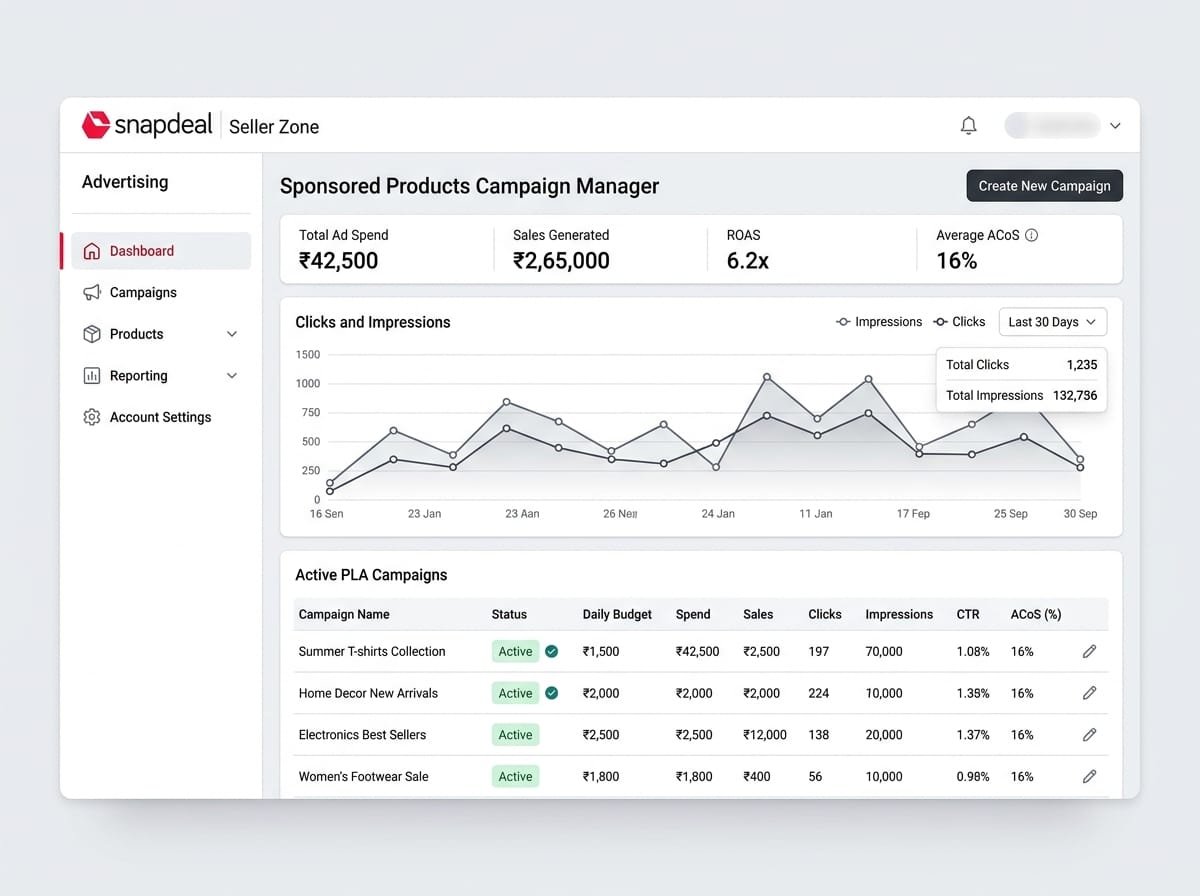Click the Active status of Women's Footwear Sale
The width and height of the screenshot is (1200, 896).
click(515, 776)
